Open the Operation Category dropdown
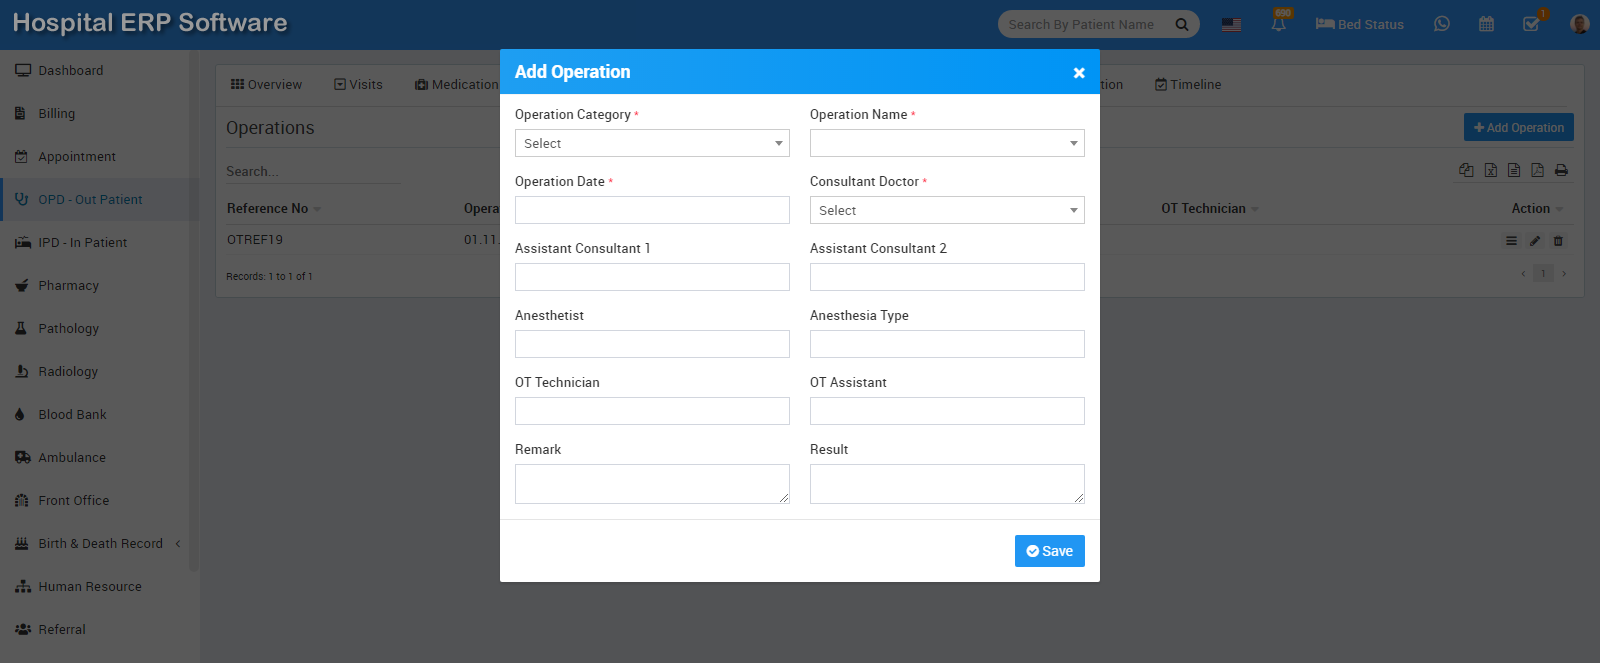1600x663 pixels. coord(652,143)
